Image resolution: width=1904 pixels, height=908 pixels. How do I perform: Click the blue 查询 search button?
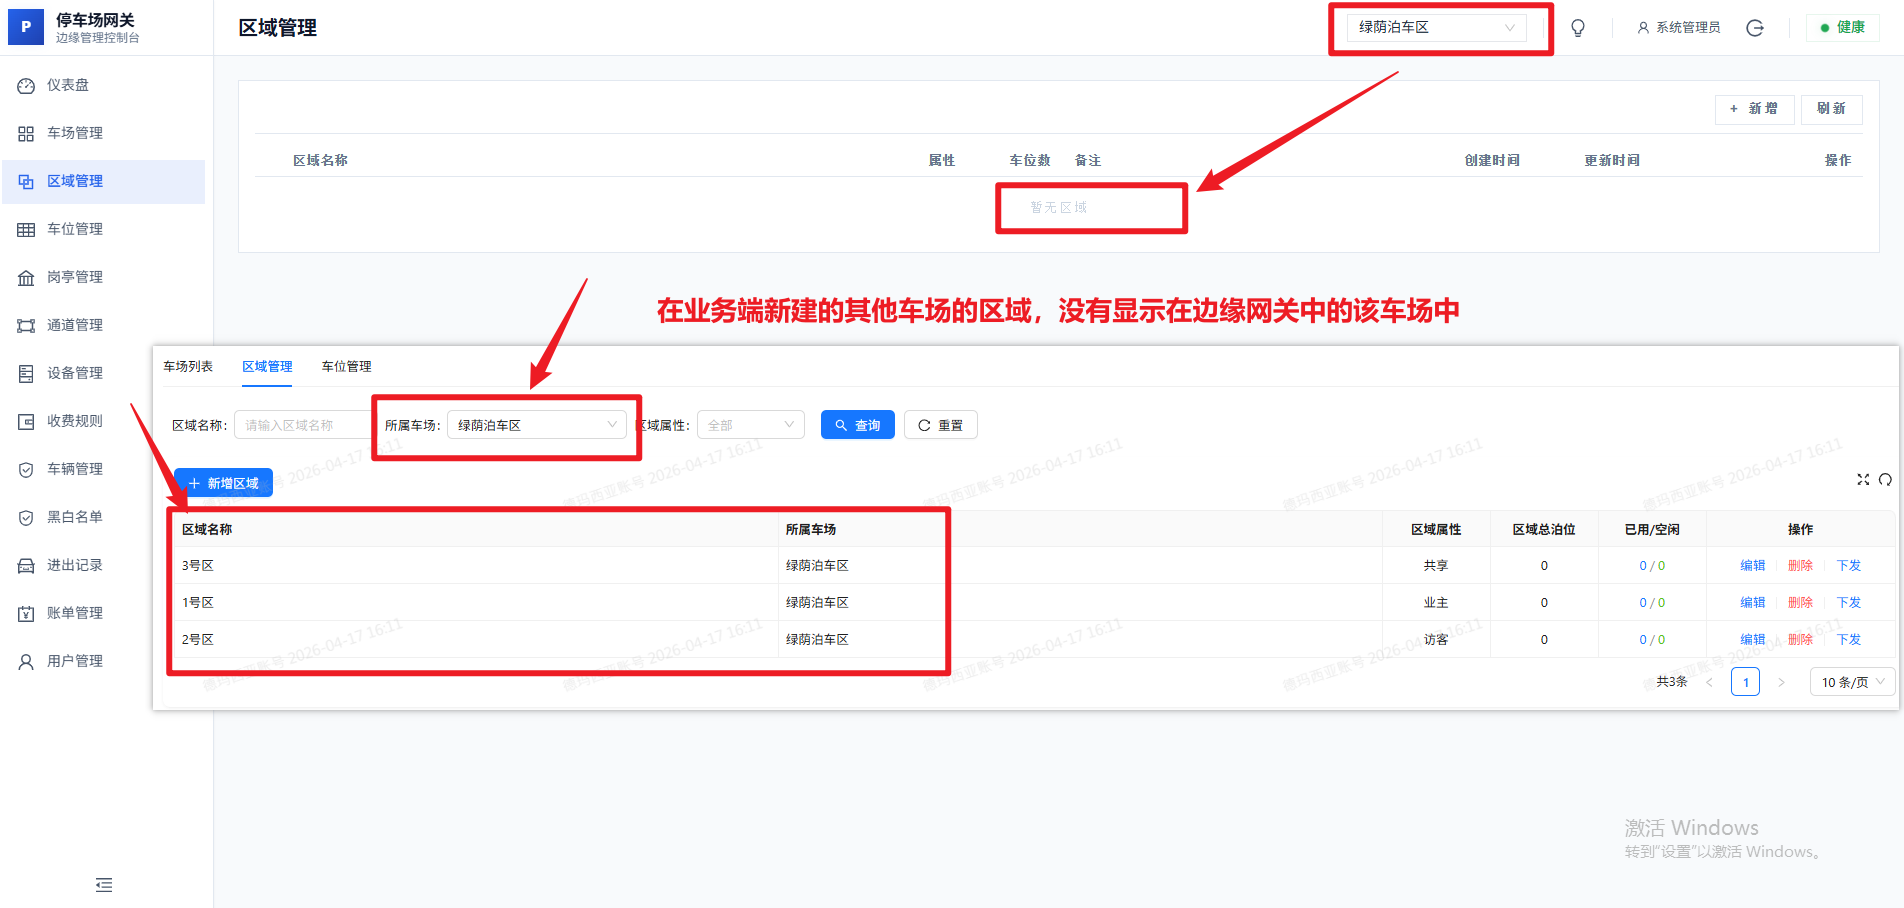pyautogui.click(x=857, y=425)
